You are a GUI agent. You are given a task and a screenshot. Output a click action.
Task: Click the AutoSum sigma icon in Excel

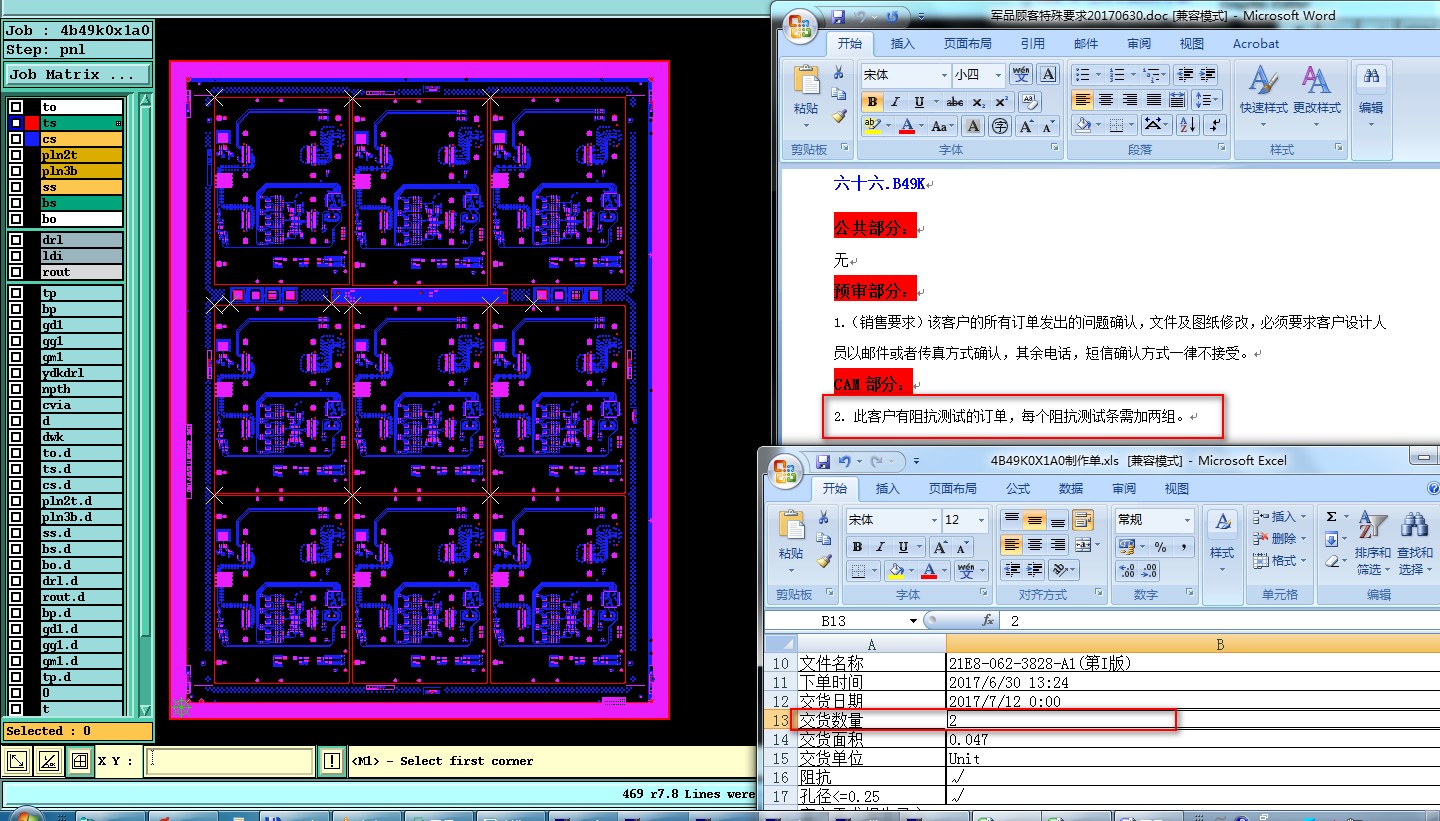click(x=1332, y=517)
